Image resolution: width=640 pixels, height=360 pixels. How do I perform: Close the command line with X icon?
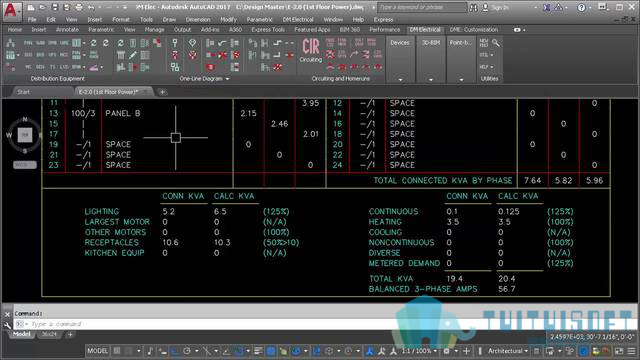pos(7,314)
